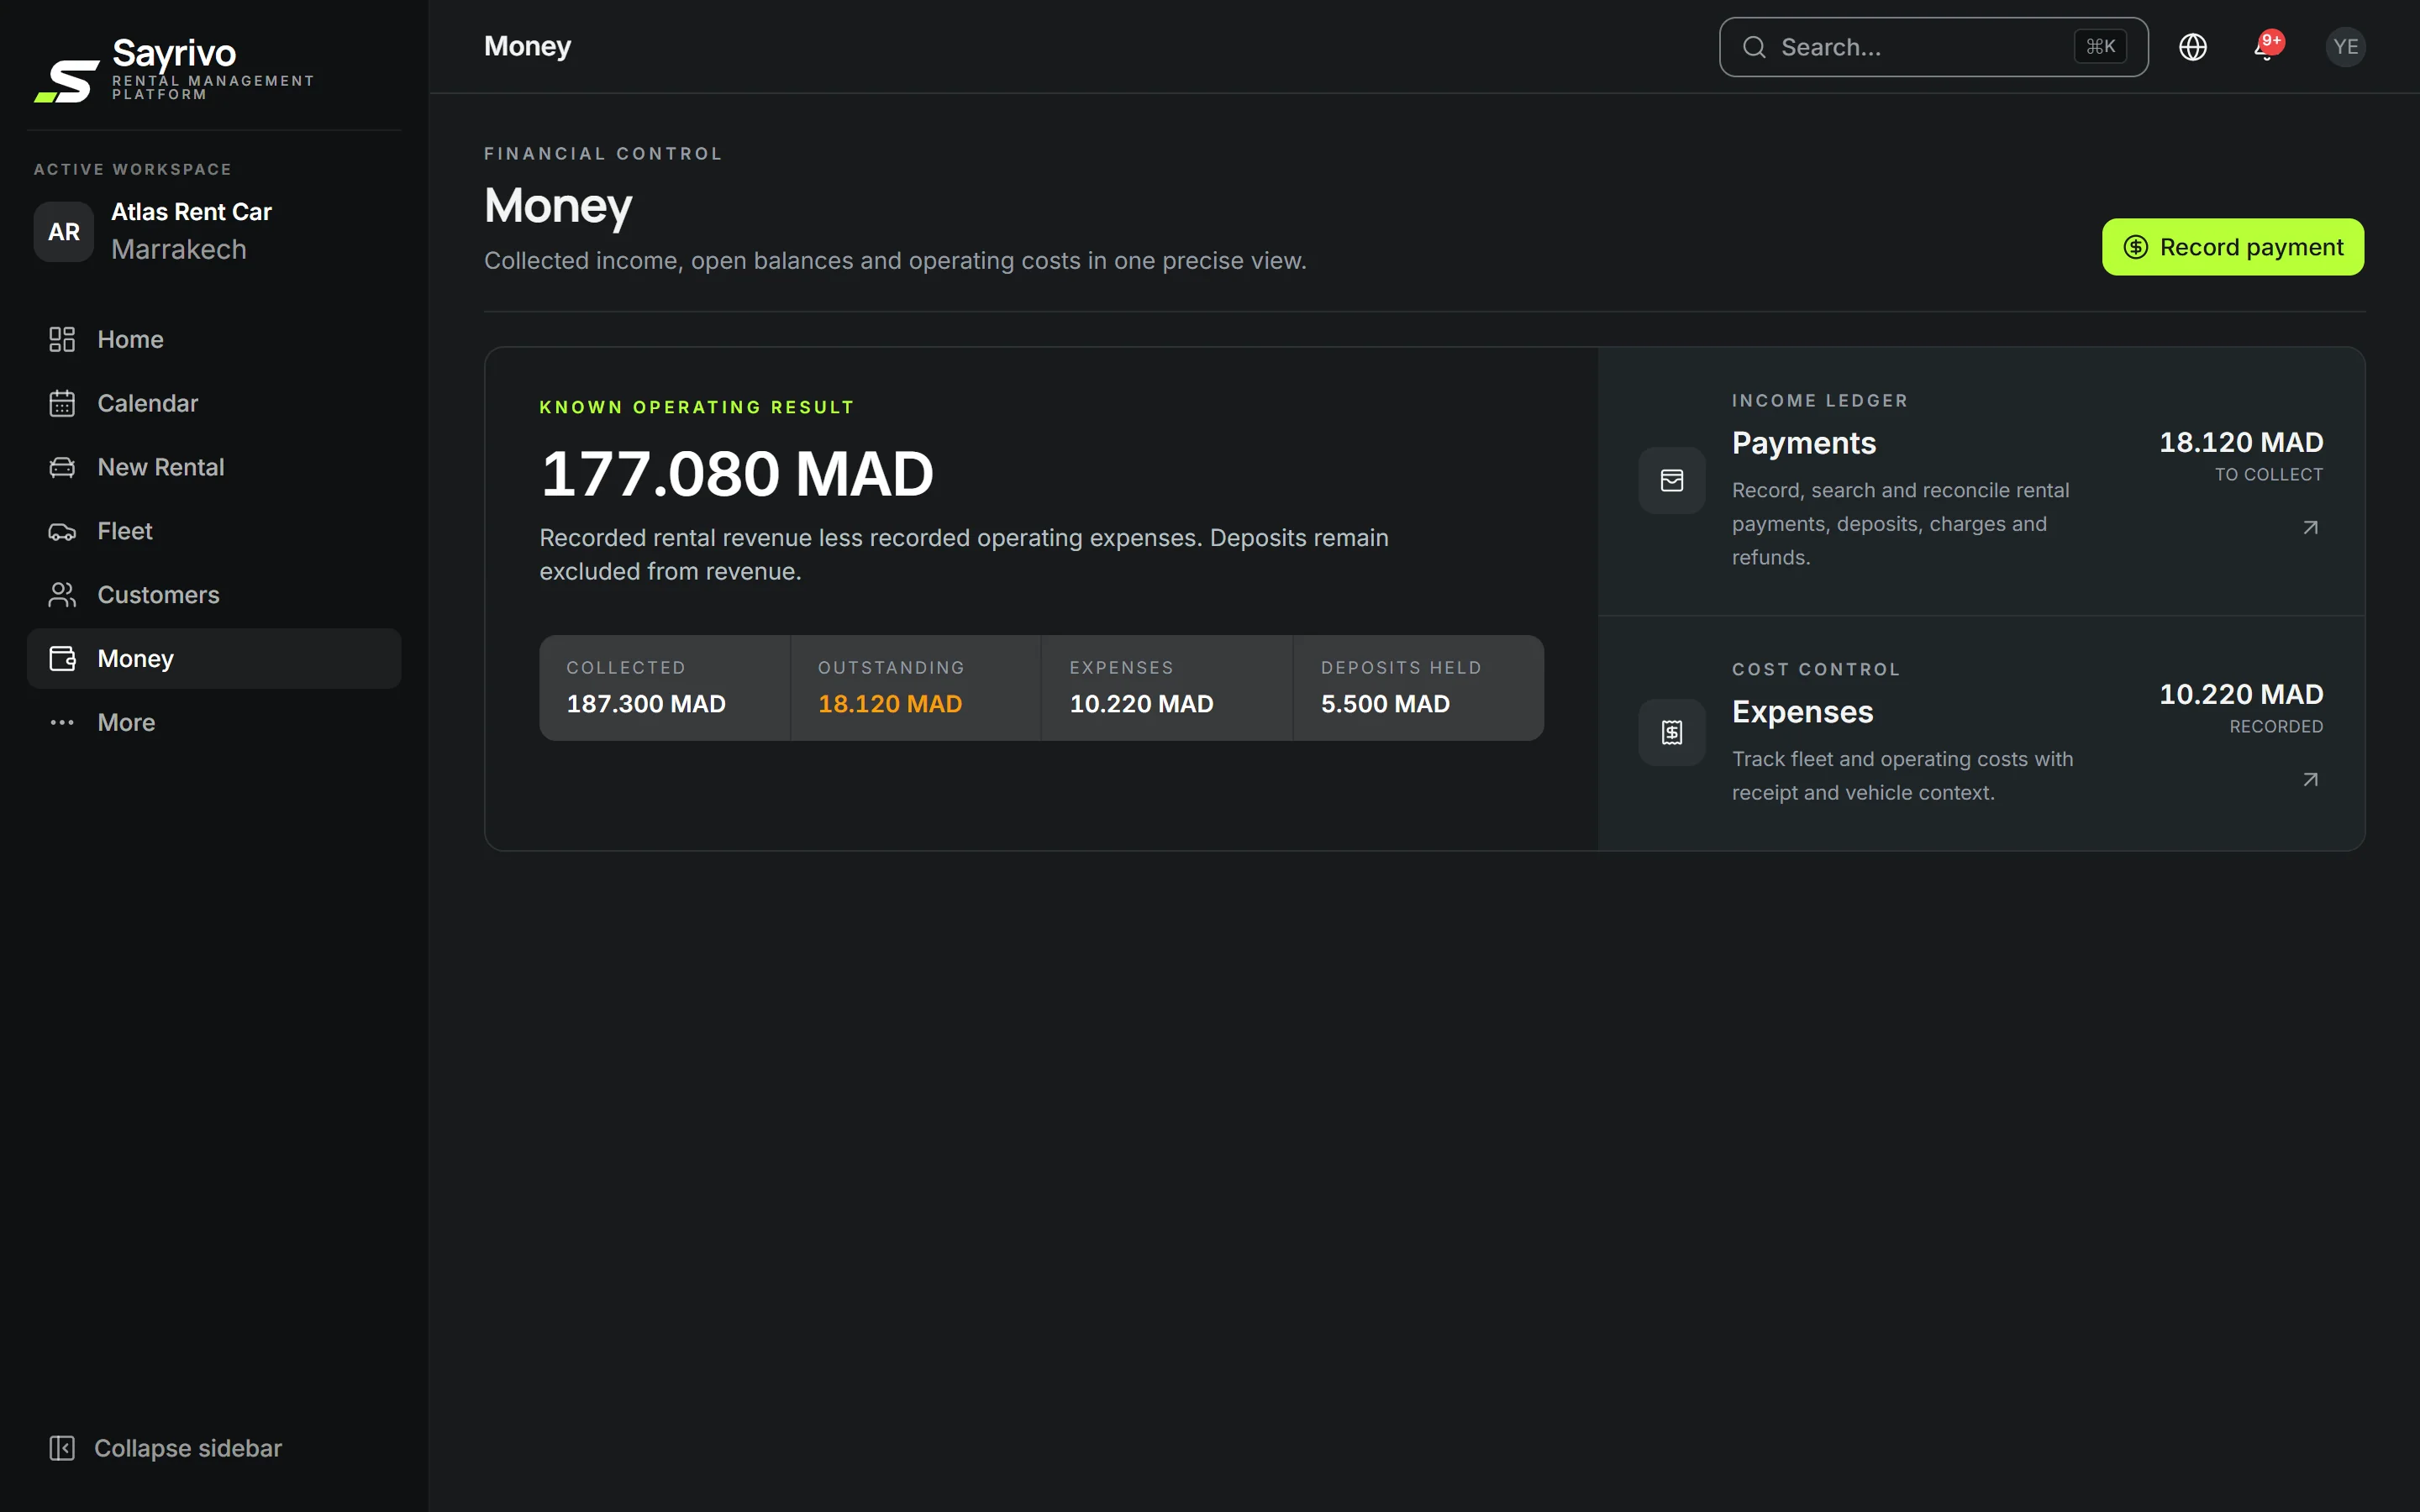The width and height of the screenshot is (2420, 1512).
Task: Click the Collapse sidebar panel icon
Action: [62, 1448]
